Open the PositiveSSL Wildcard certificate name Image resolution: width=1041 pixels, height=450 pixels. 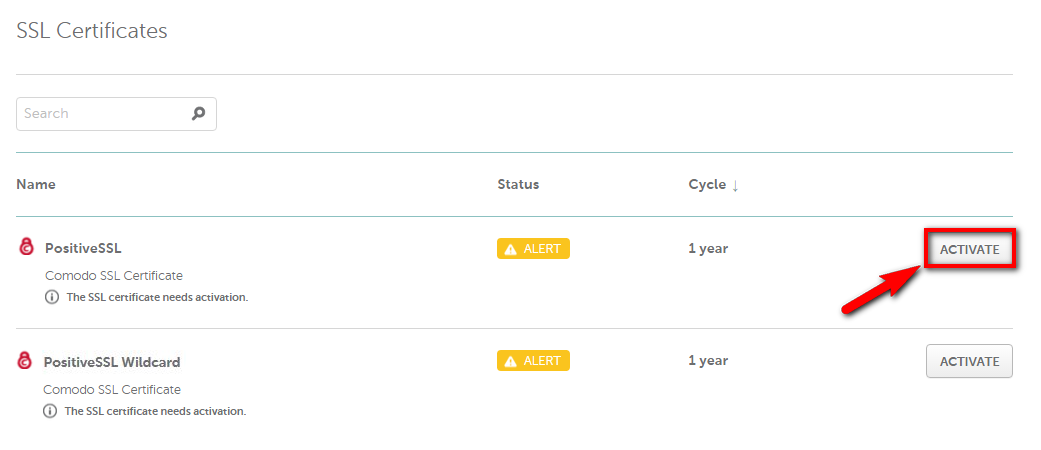pos(112,362)
